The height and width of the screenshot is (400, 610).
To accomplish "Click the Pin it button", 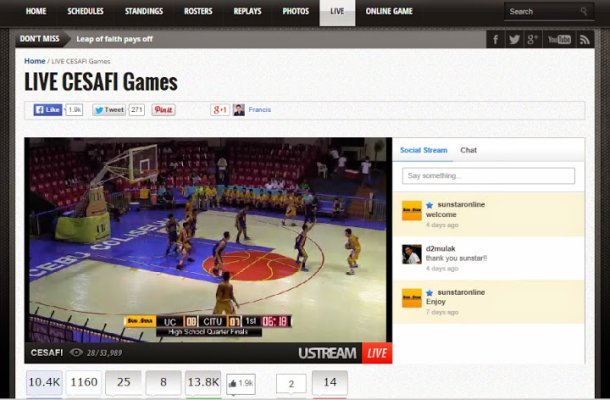I will coord(163,110).
